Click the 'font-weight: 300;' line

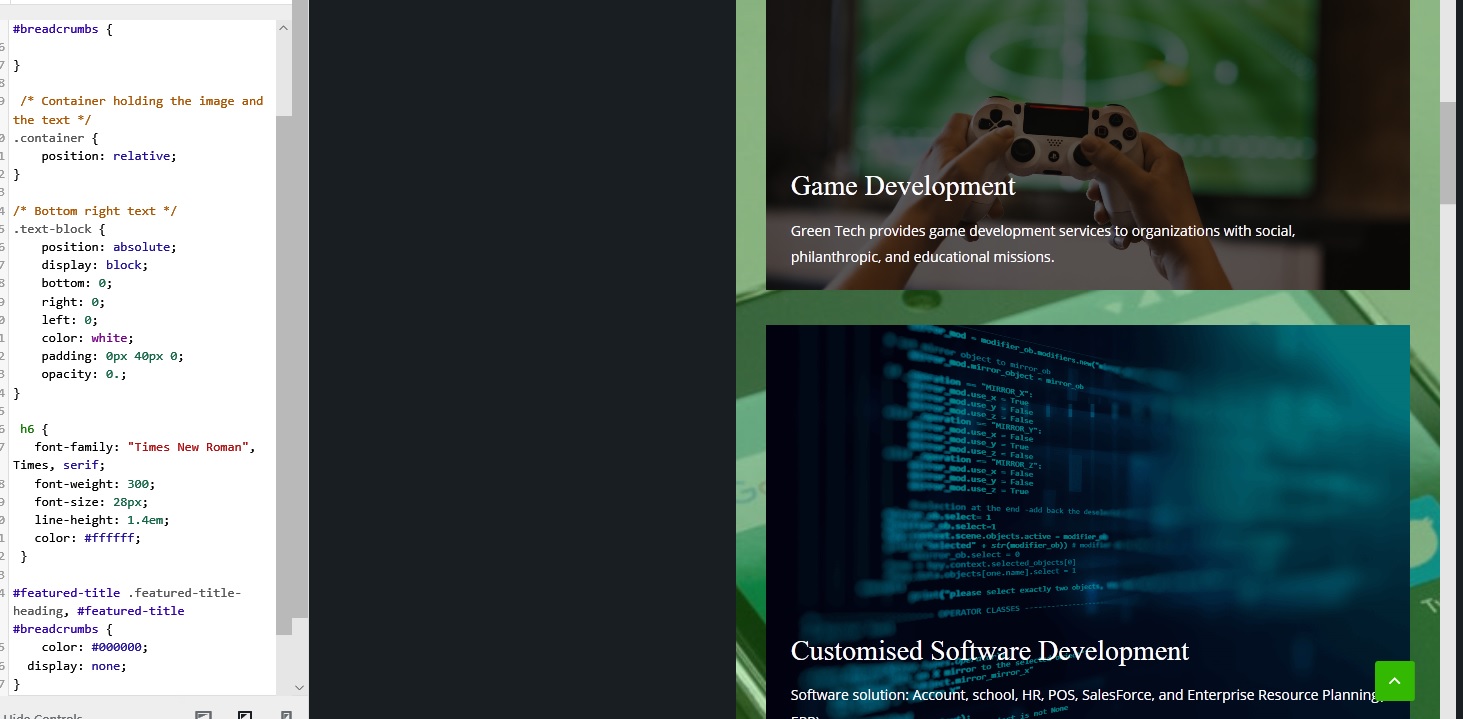click(94, 484)
